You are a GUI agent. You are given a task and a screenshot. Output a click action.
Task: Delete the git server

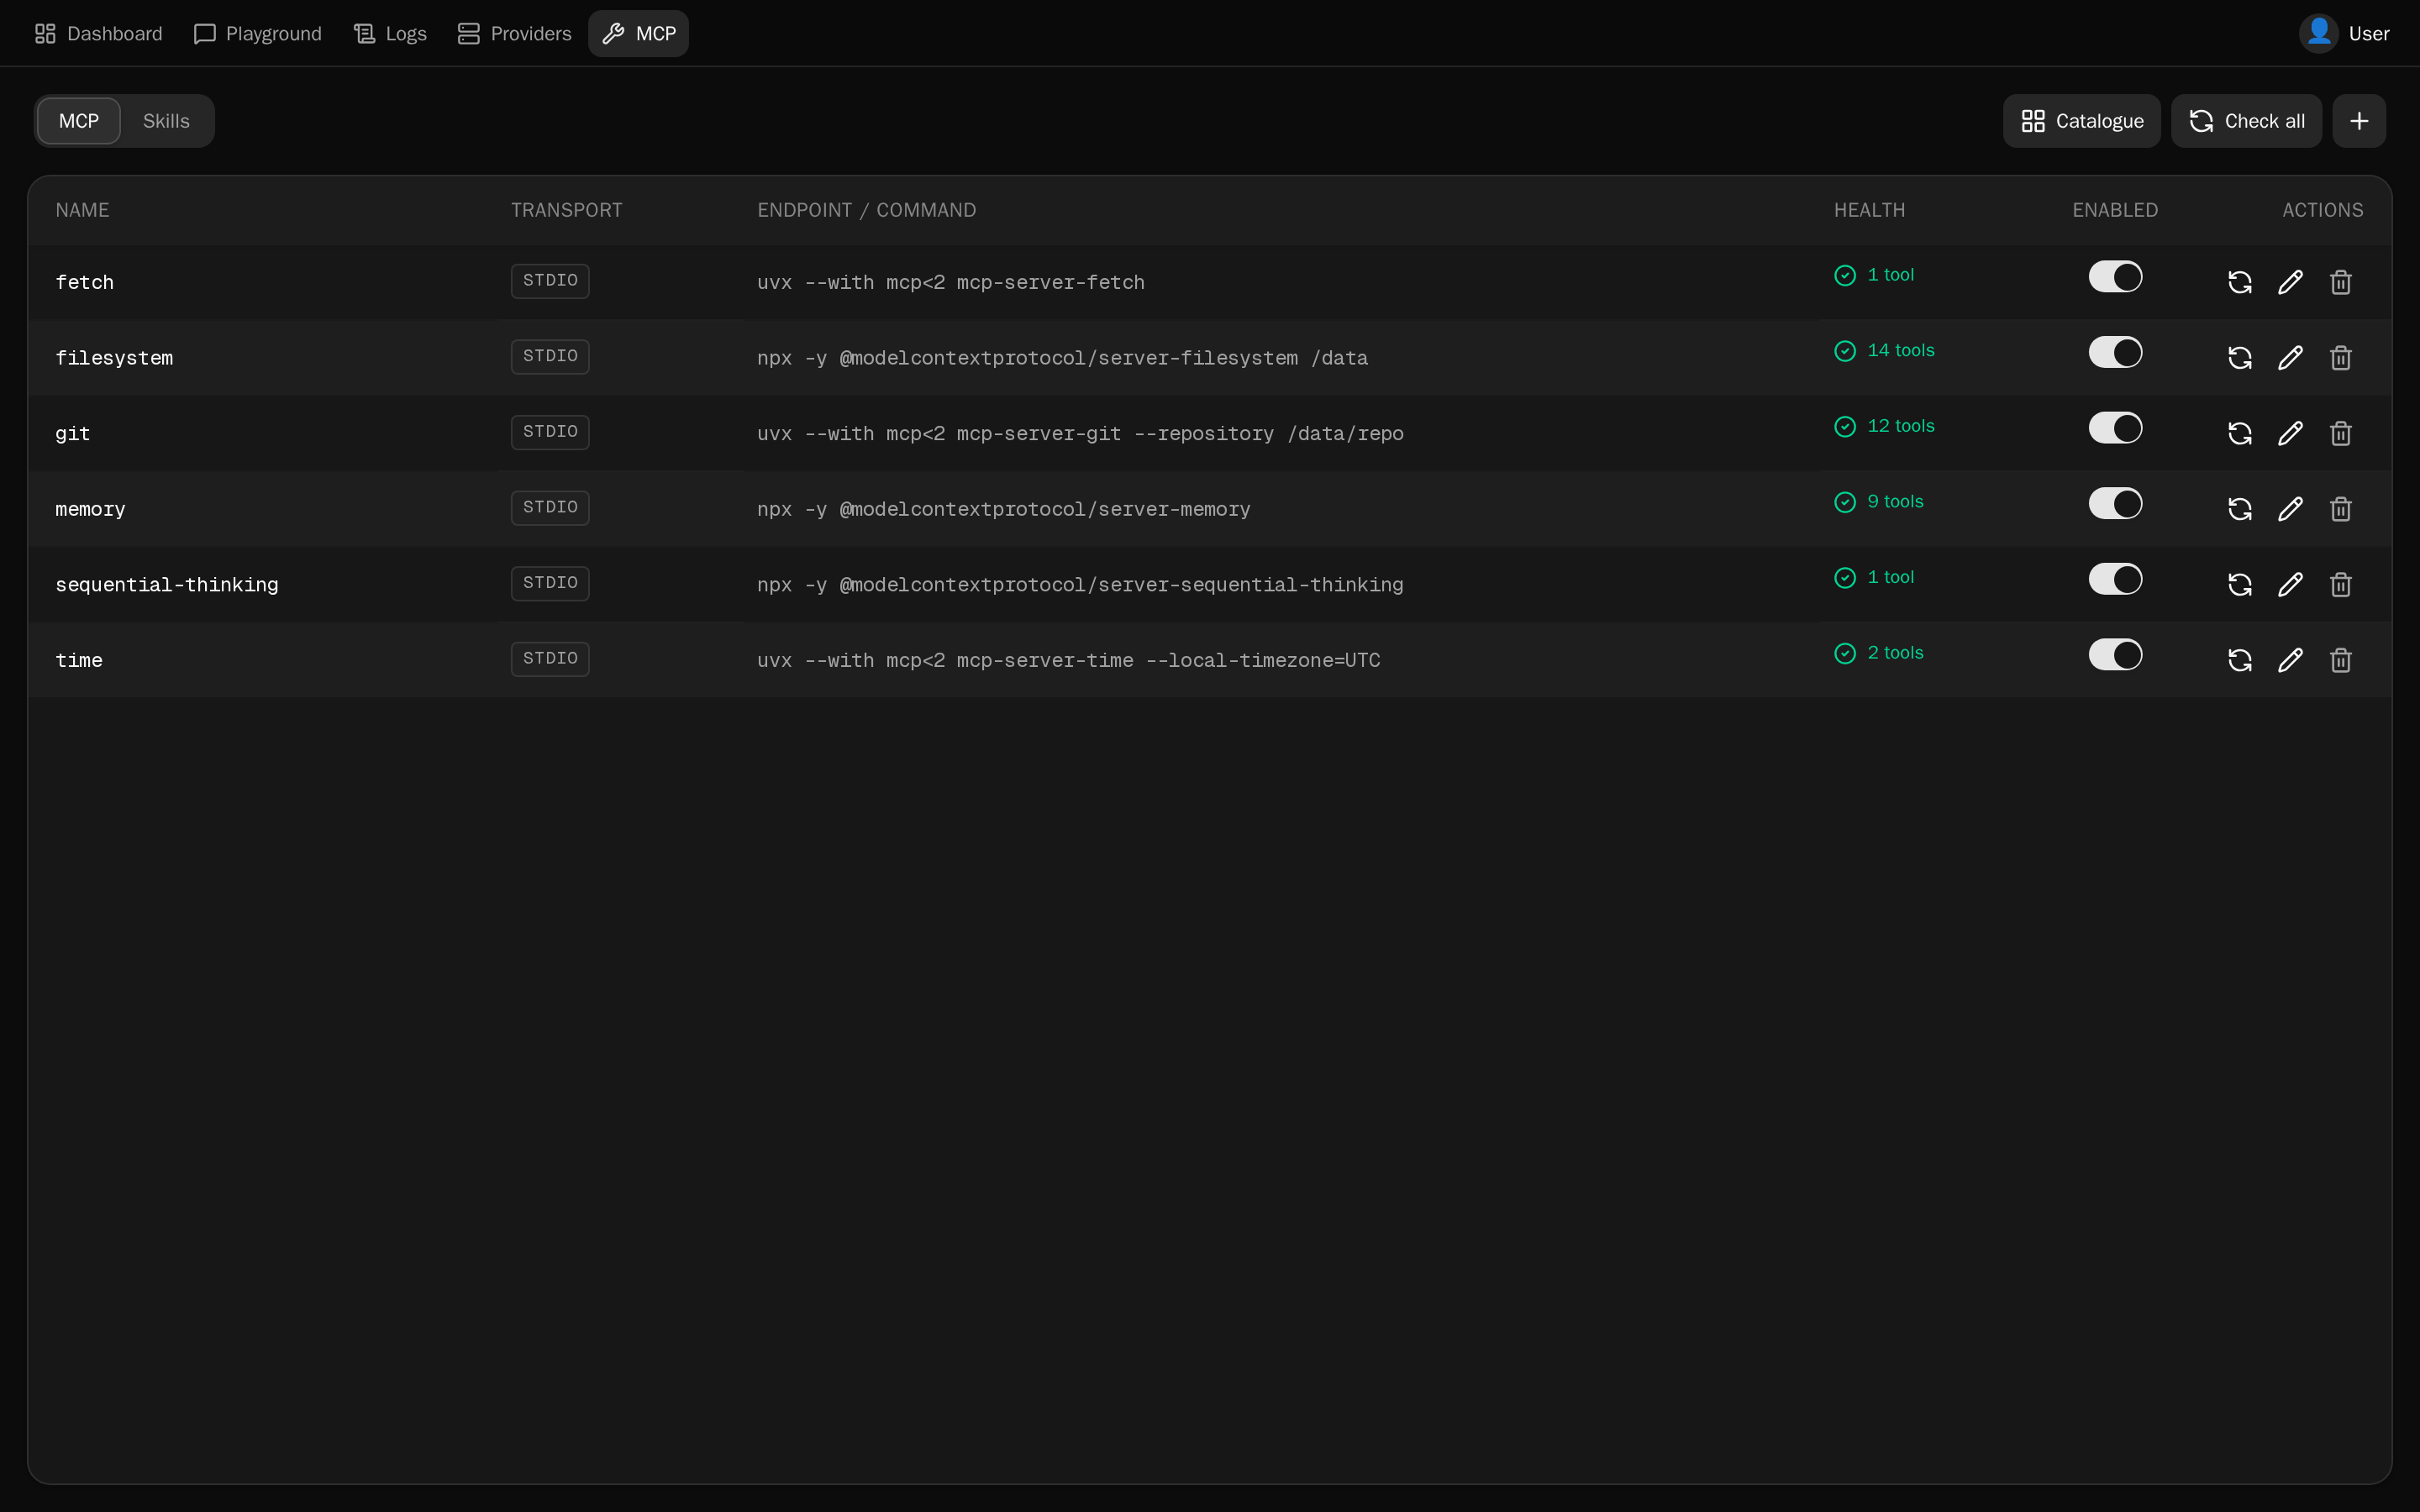point(2341,433)
